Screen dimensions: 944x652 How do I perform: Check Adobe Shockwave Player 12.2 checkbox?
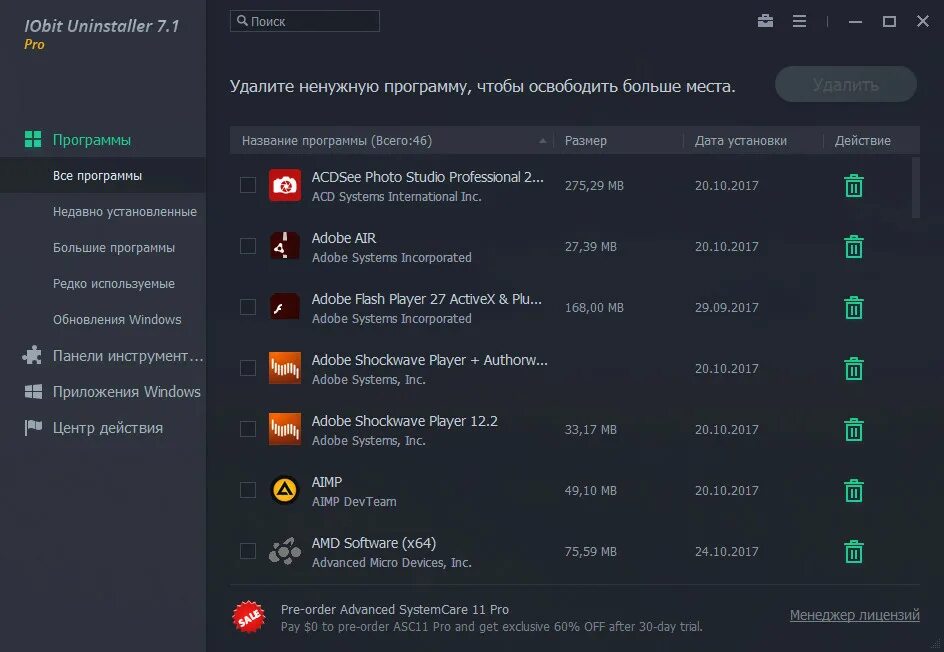tap(248, 429)
